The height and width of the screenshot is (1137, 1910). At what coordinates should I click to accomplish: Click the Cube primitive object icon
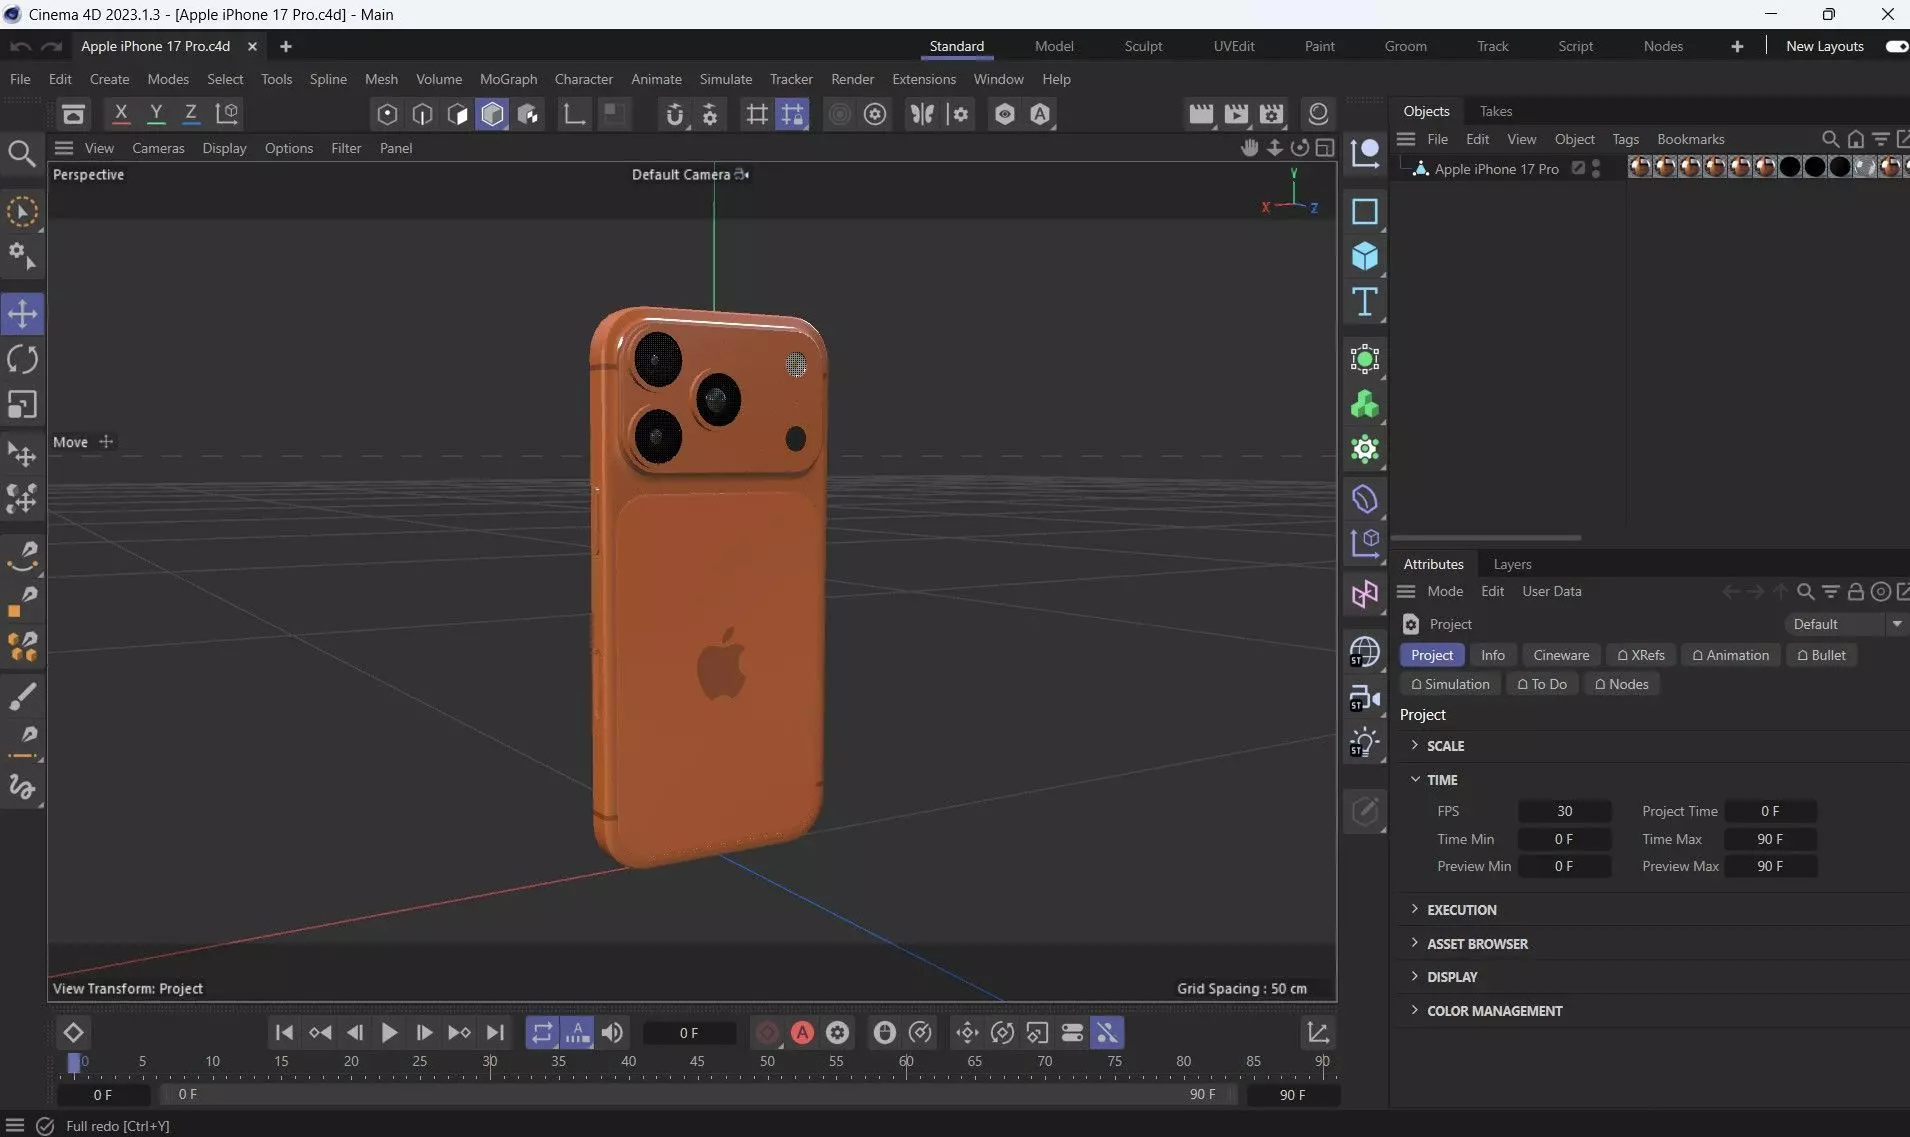[1365, 256]
